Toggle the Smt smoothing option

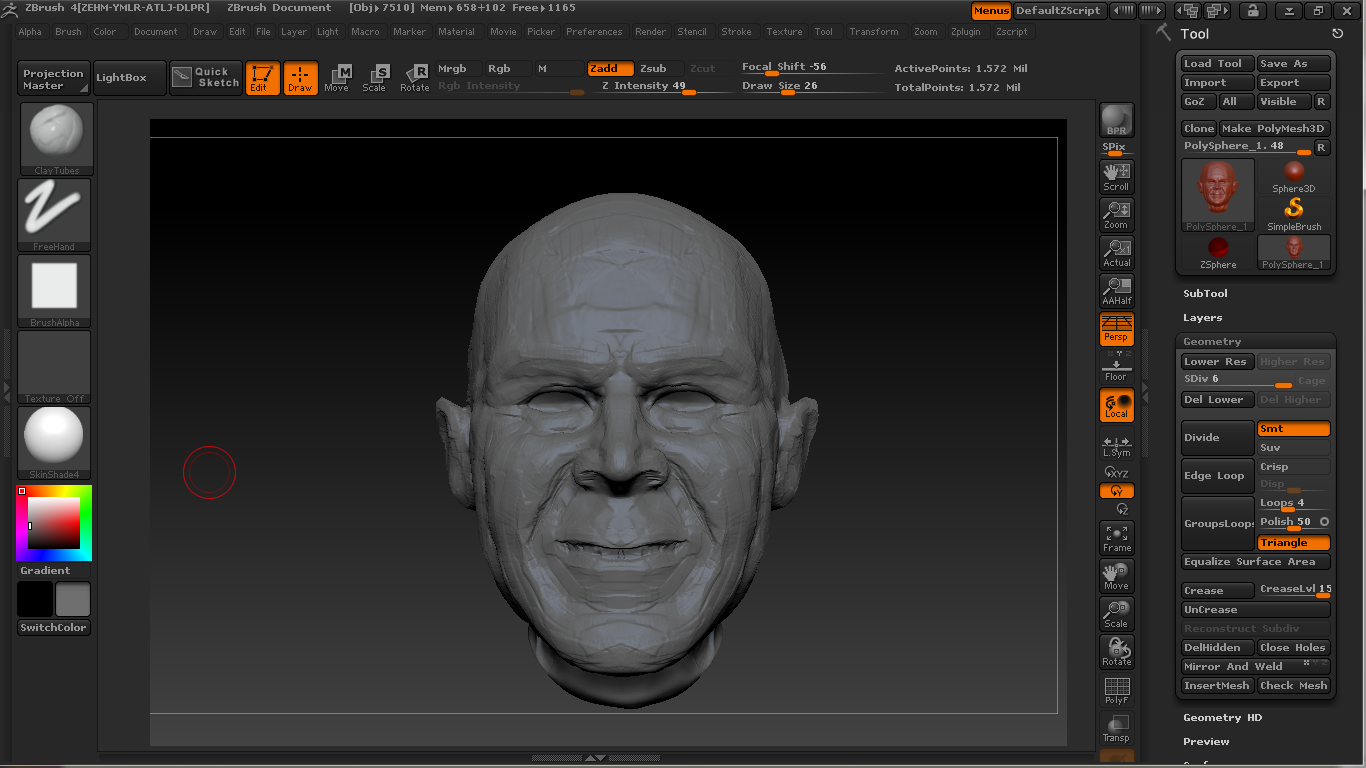(1293, 429)
